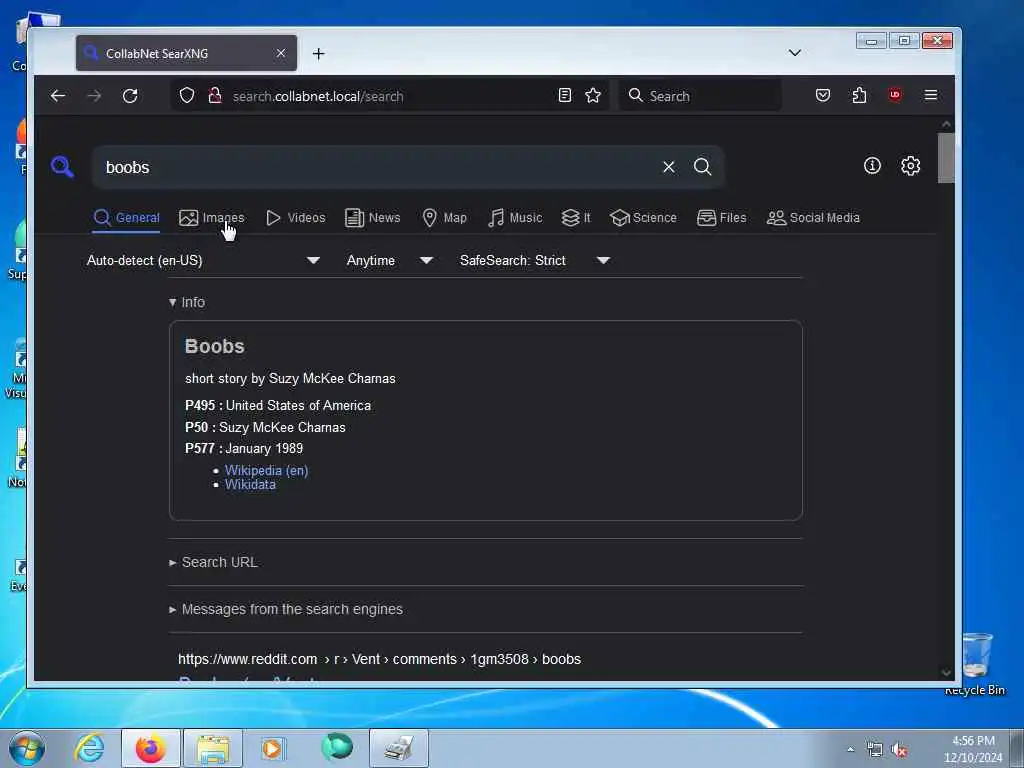The image size is (1024, 768).
Task: Open the Firefox hamburger menu
Action: [x=931, y=95]
